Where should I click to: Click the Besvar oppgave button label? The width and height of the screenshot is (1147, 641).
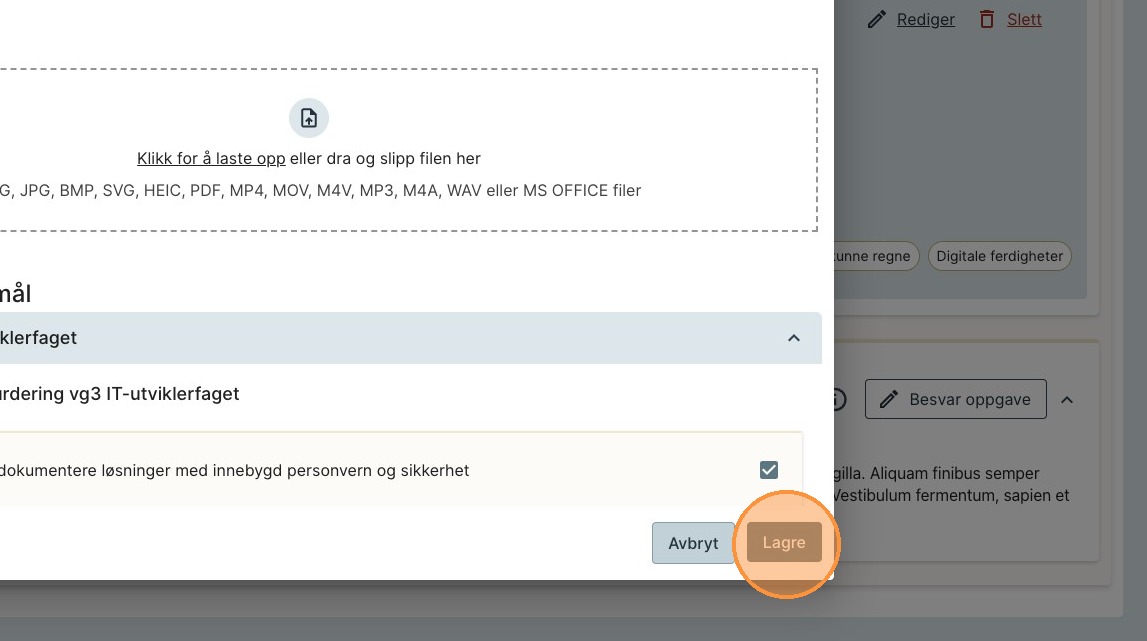(969, 400)
